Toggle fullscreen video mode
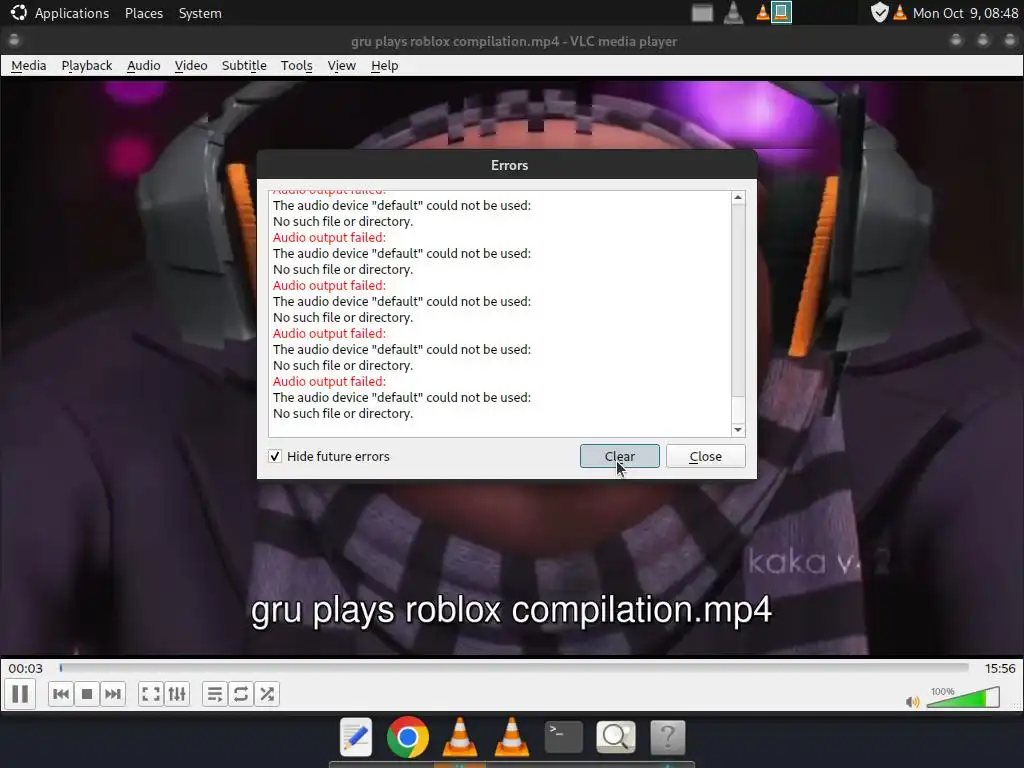Viewport: 1024px width, 768px height. coord(151,694)
